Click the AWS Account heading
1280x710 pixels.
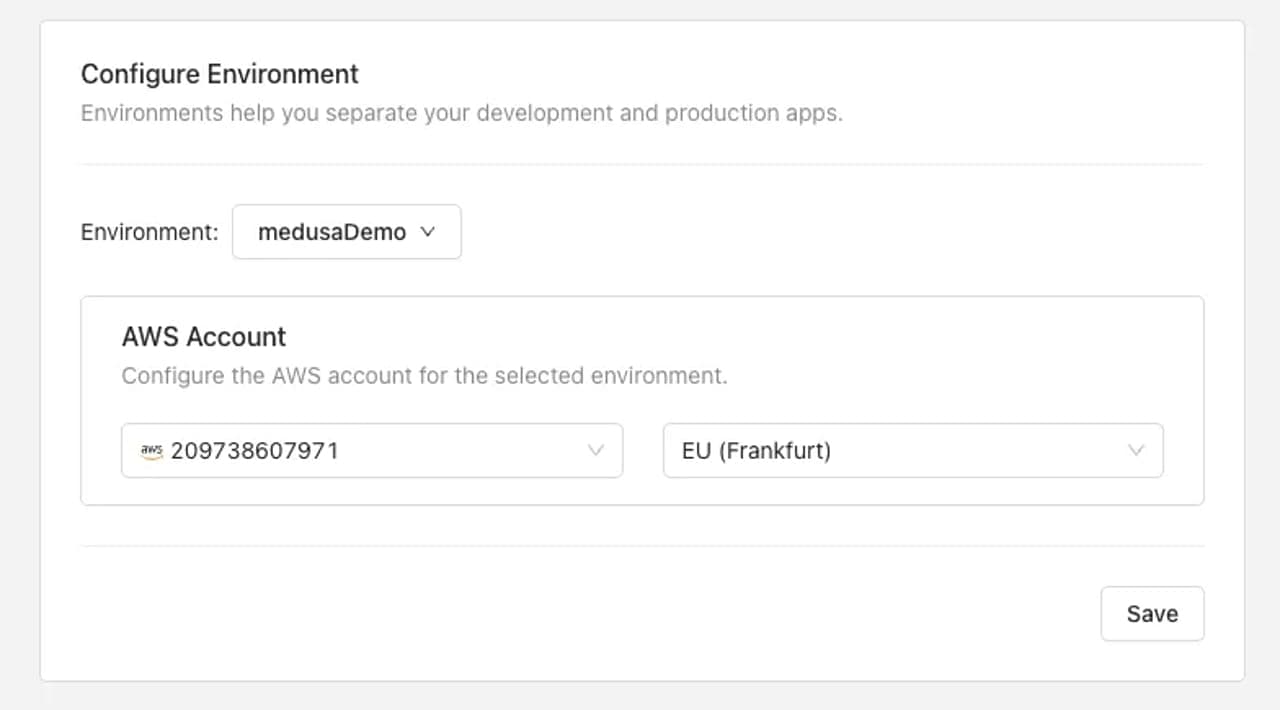tap(204, 336)
